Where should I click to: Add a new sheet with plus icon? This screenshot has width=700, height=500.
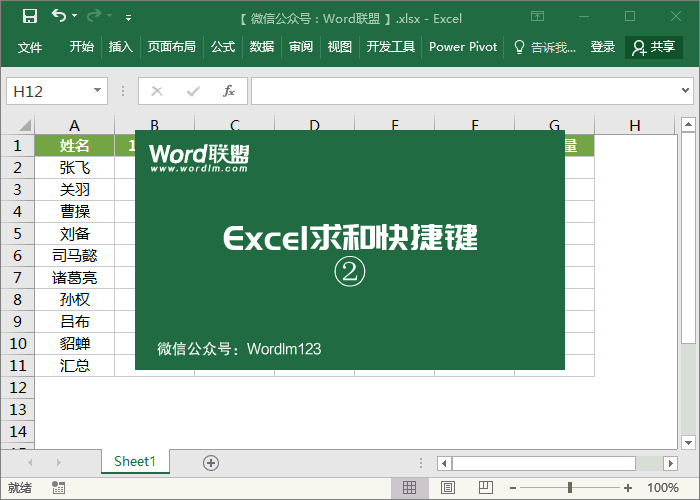210,462
